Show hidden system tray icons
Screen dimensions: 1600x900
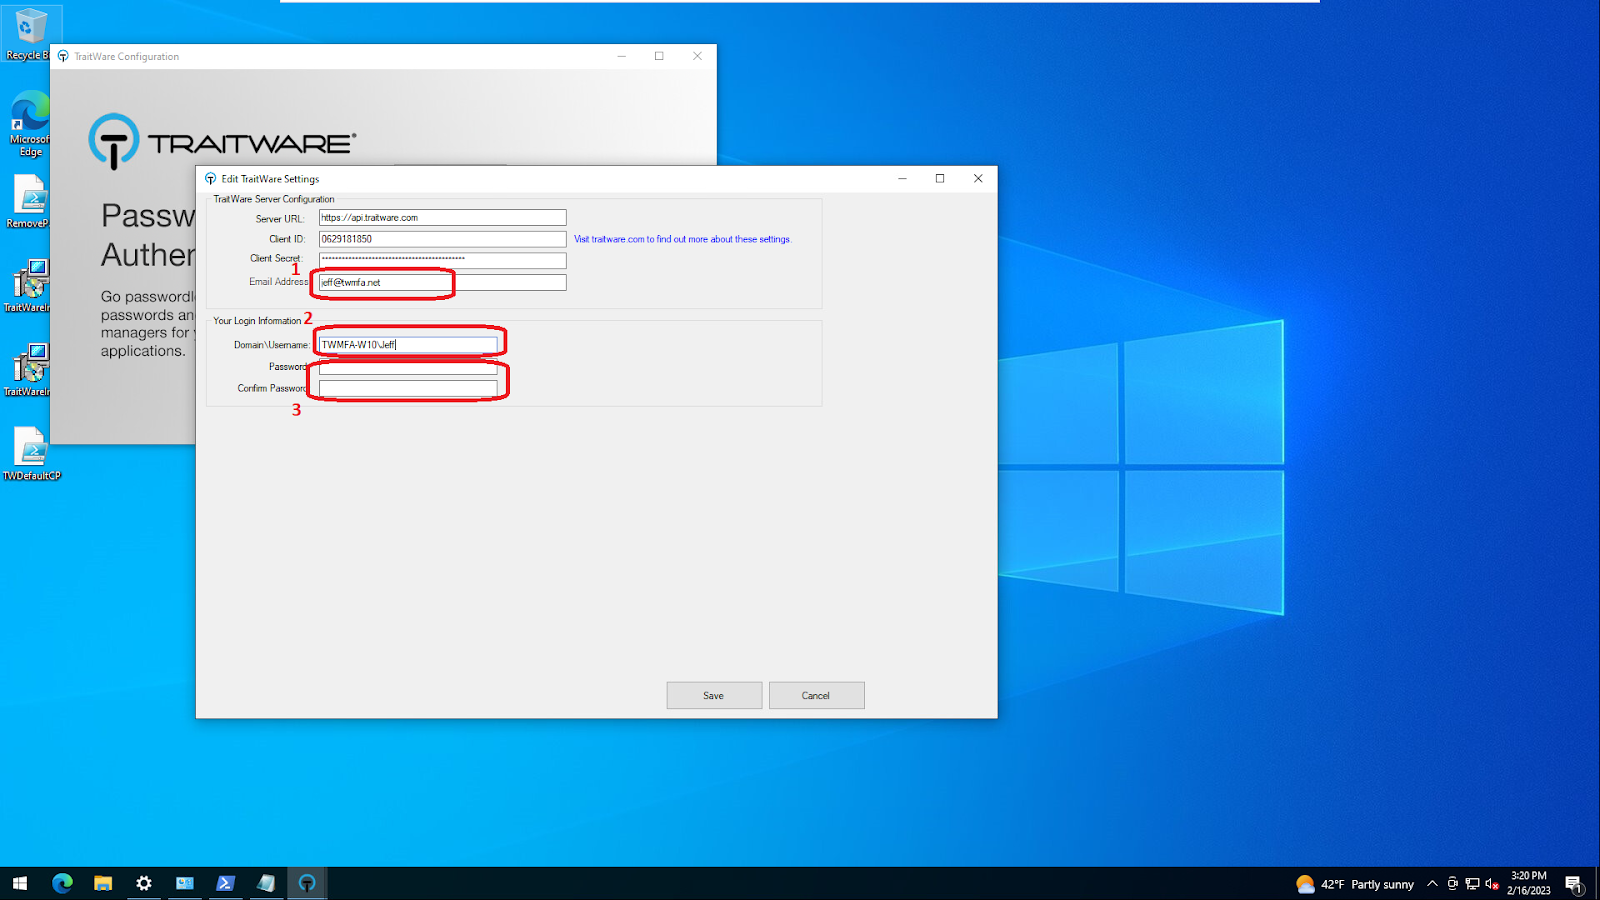(1432, 884)
